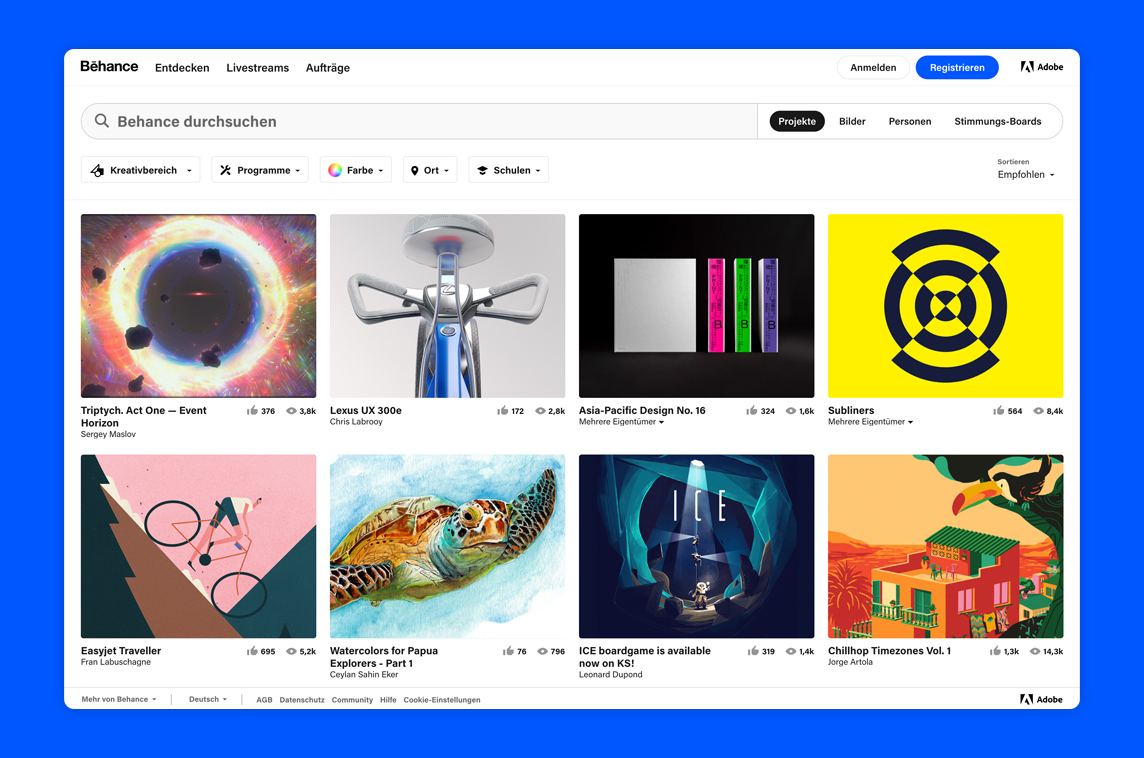Screen dimensions: 1144x758
Task: Open Sergey Maslov's profile
Action: pos(108,434)
